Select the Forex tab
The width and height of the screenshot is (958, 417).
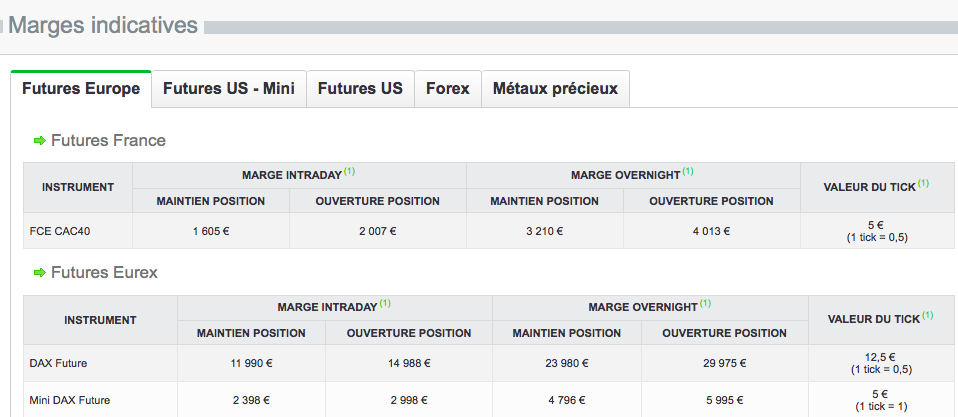447,89
